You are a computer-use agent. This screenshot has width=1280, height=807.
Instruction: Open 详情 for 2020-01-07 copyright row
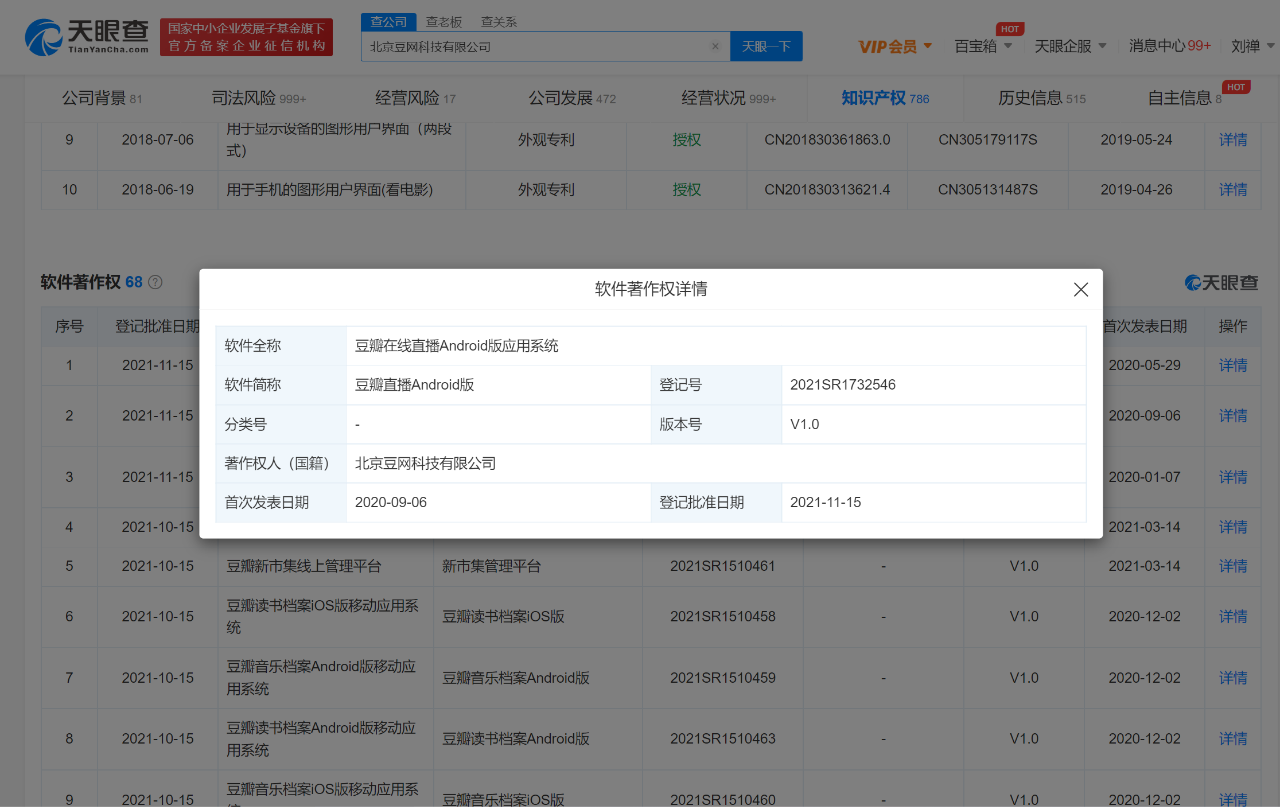pos(1233,477)
